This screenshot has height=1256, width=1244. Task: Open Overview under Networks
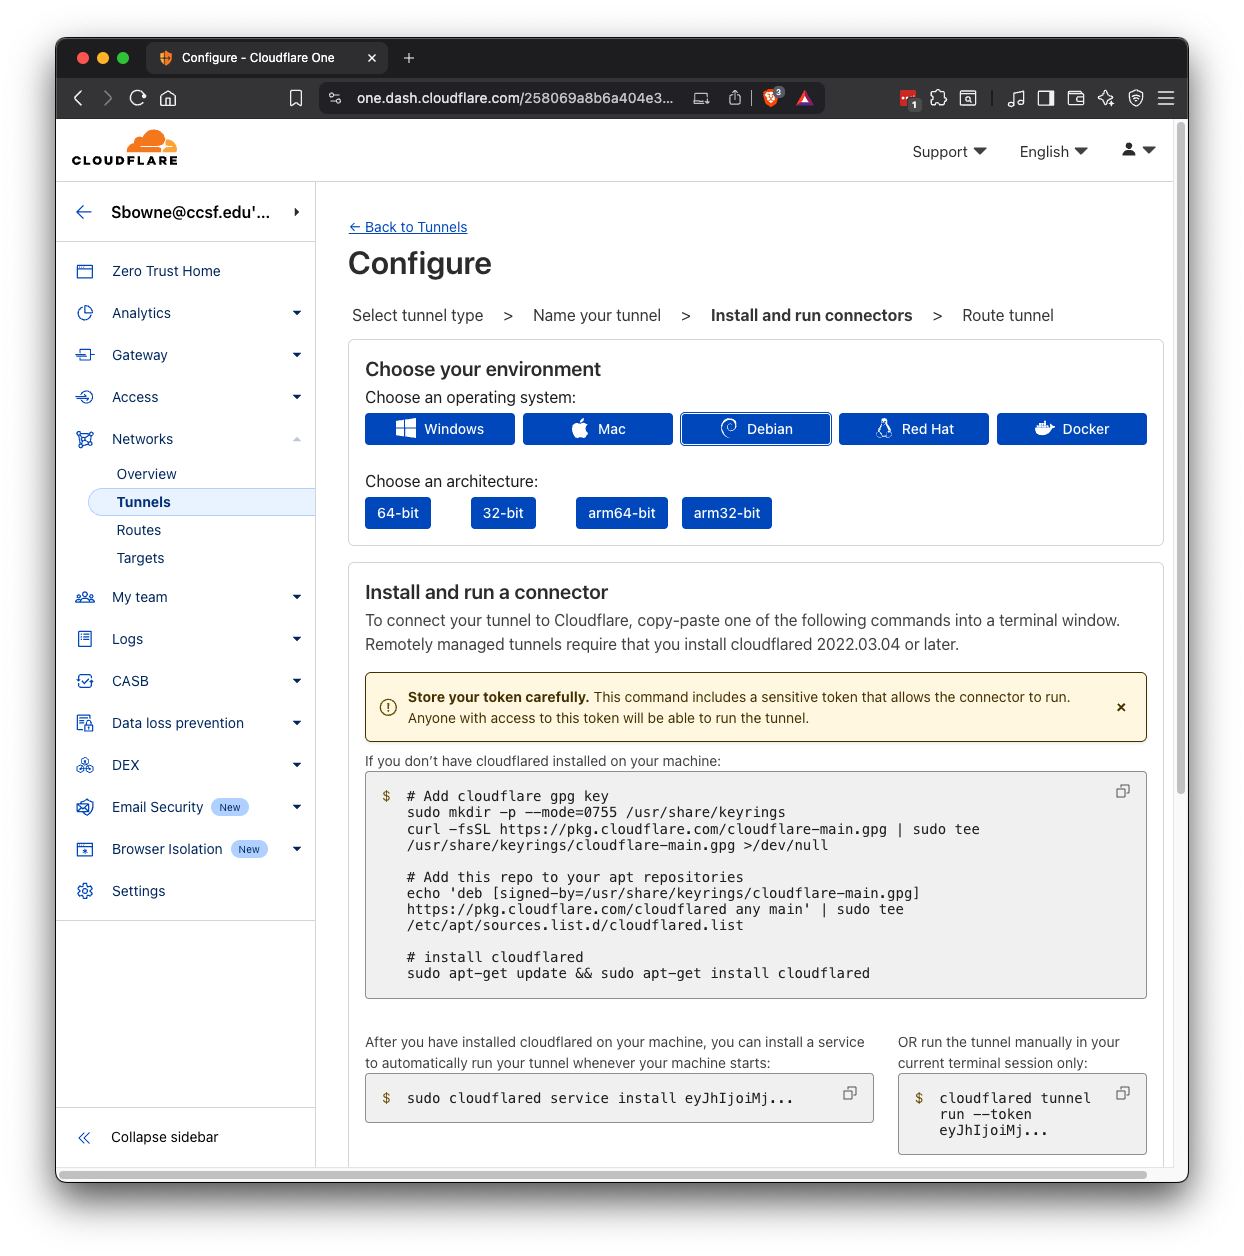coord(147,474)
